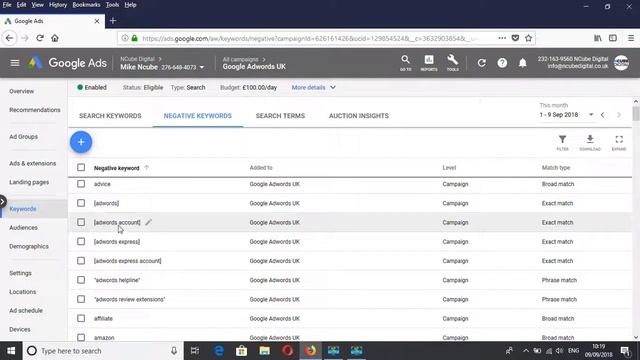
Task: Click the Google Ads logo
Action: [67, 63]
